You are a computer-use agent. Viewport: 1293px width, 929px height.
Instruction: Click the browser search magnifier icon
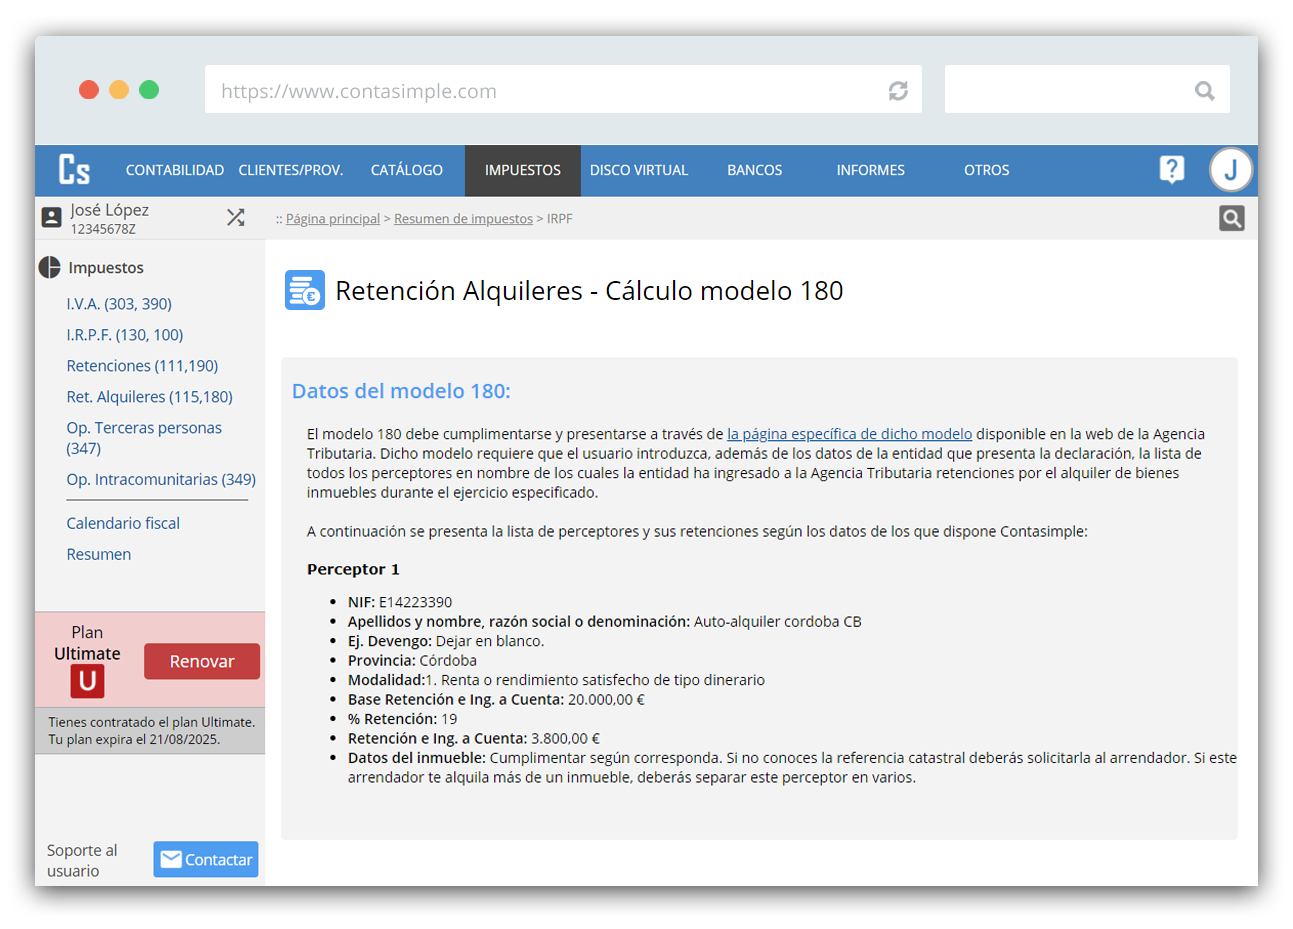click(x=1204, y=91)
